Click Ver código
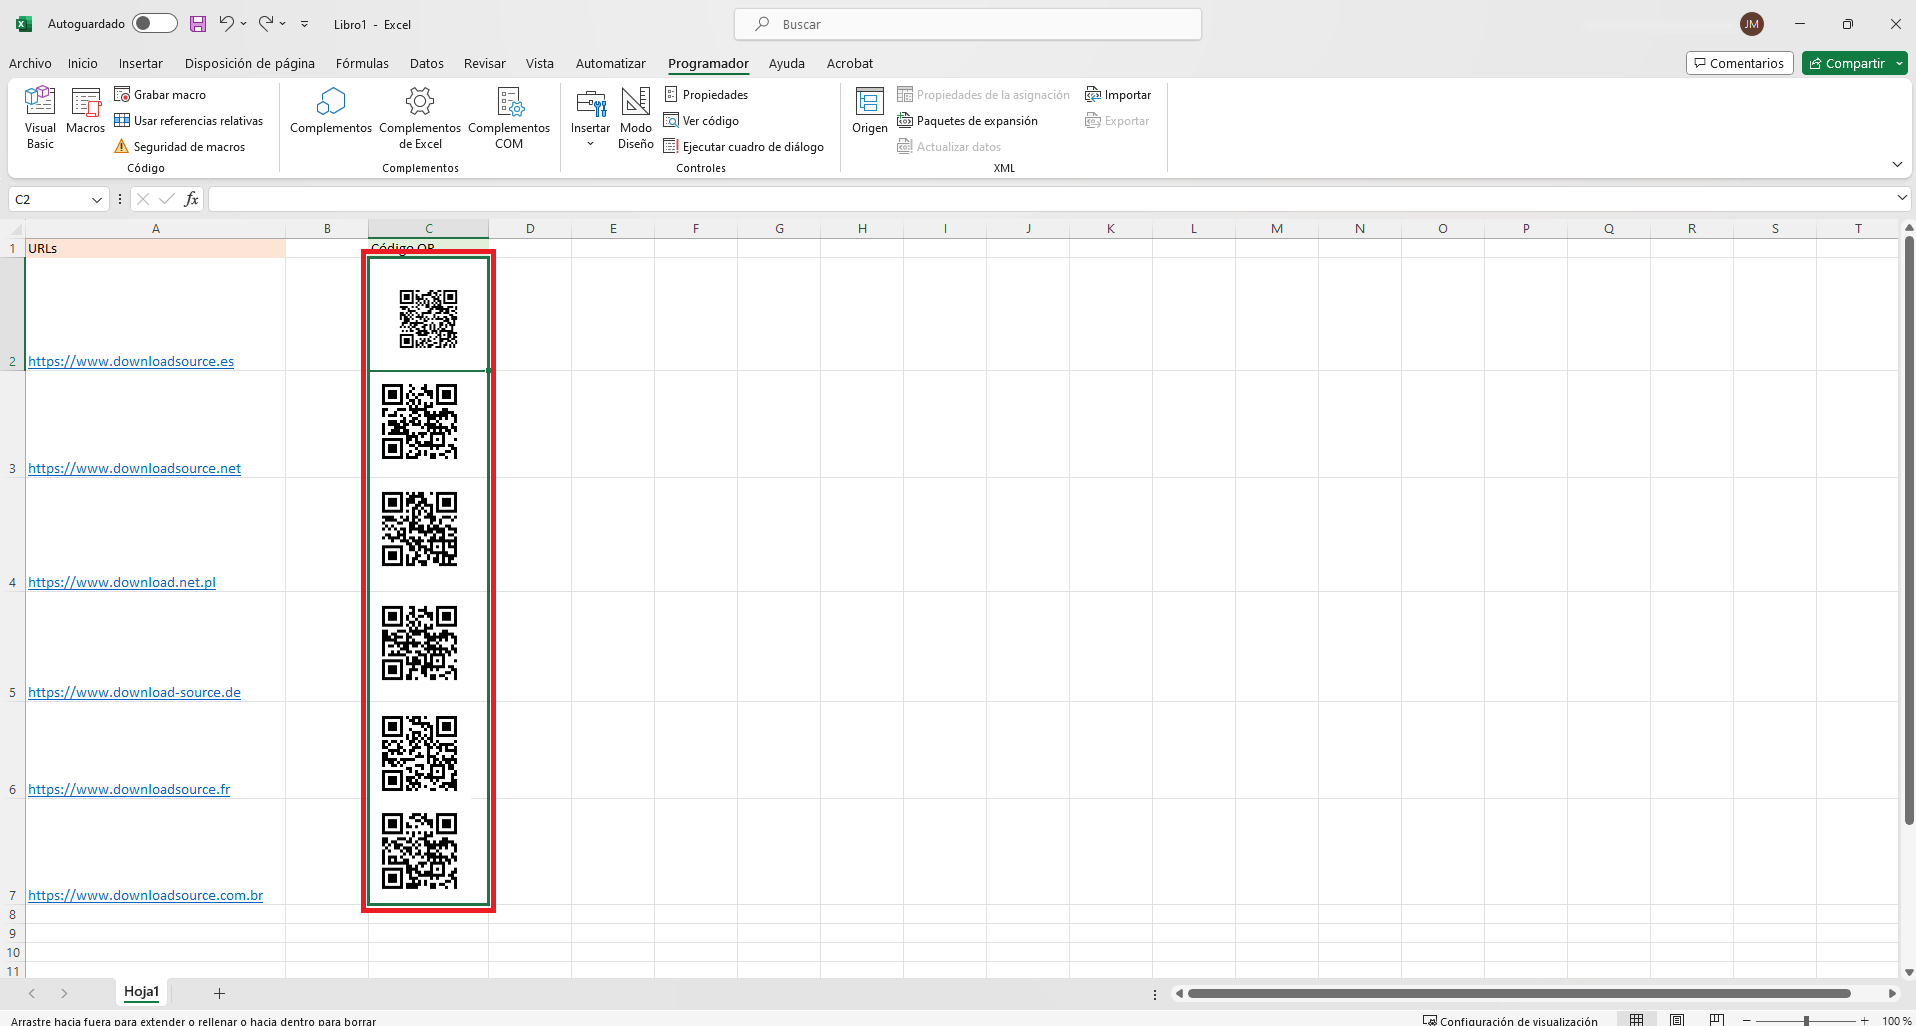The height and width of the screenshot is (1026, 1916). (701, 120)
